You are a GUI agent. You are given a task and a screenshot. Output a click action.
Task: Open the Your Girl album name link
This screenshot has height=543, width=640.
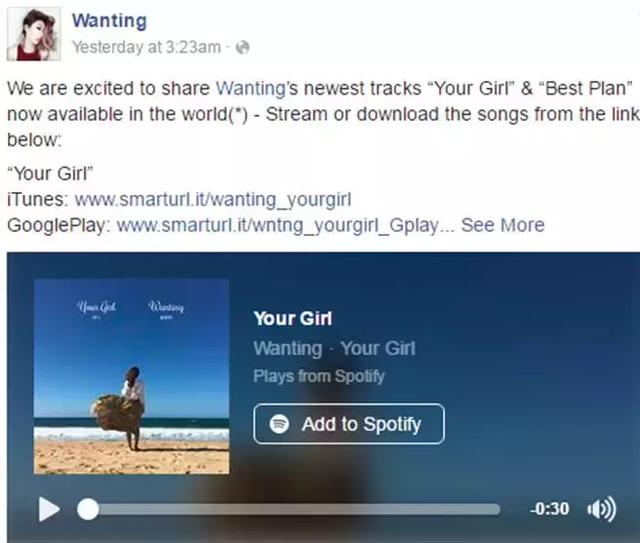click(x=378, y=348)
